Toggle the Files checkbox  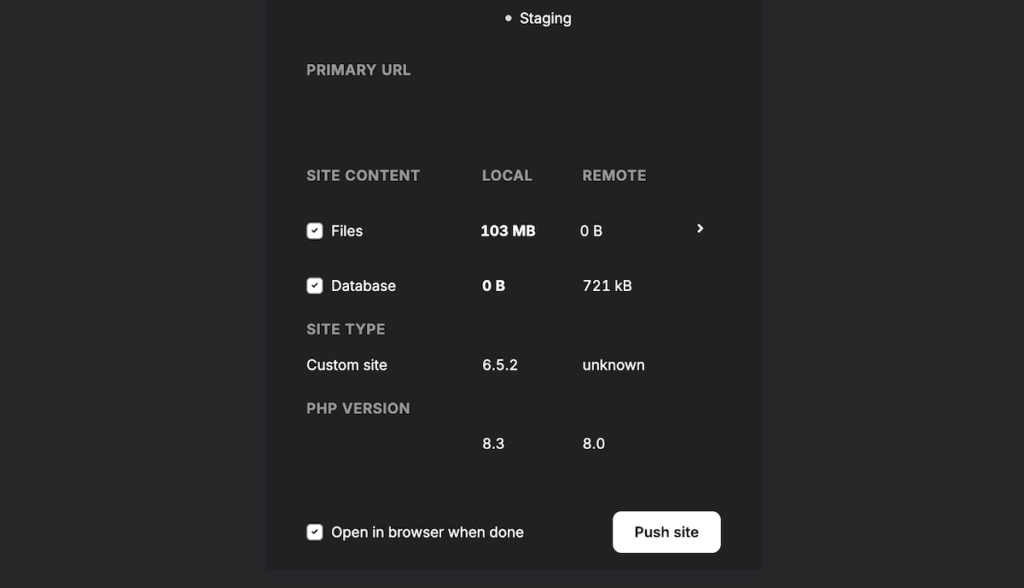(x=314, y=231)
